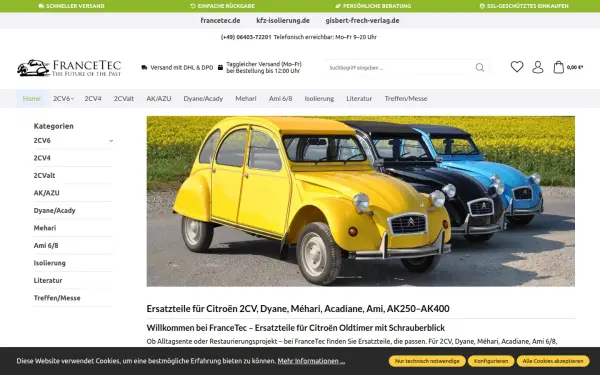Open Isolierung in the navigation bar
The width and height of the screenshot is (600, 375).
tap(319, 98)
